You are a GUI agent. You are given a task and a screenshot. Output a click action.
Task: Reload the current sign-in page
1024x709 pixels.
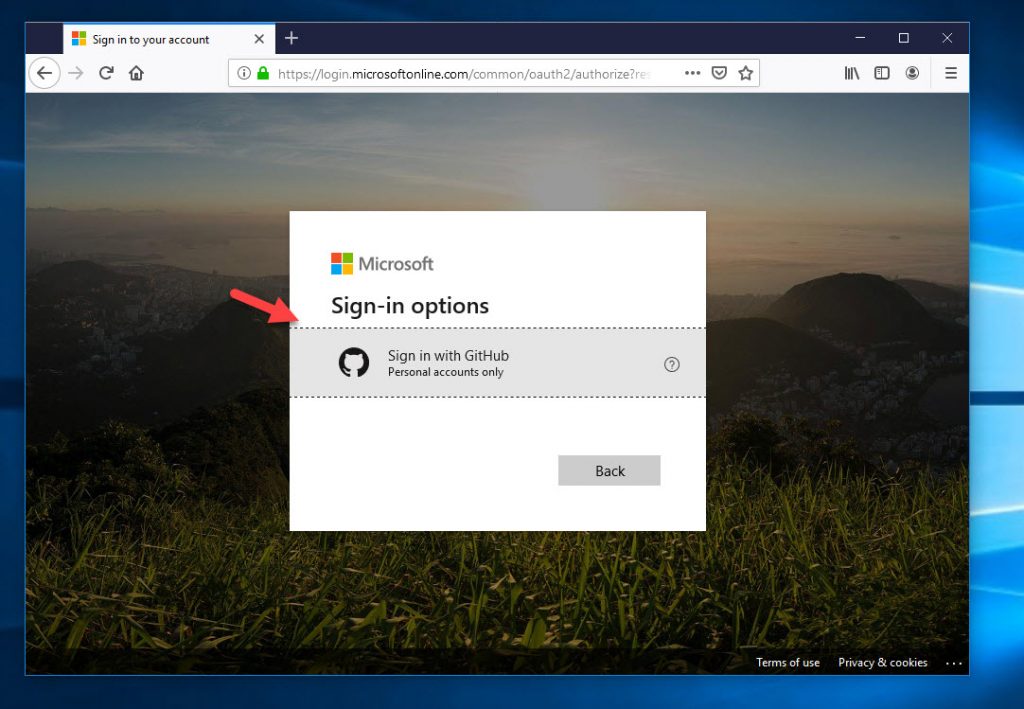[x=106, y=73]
